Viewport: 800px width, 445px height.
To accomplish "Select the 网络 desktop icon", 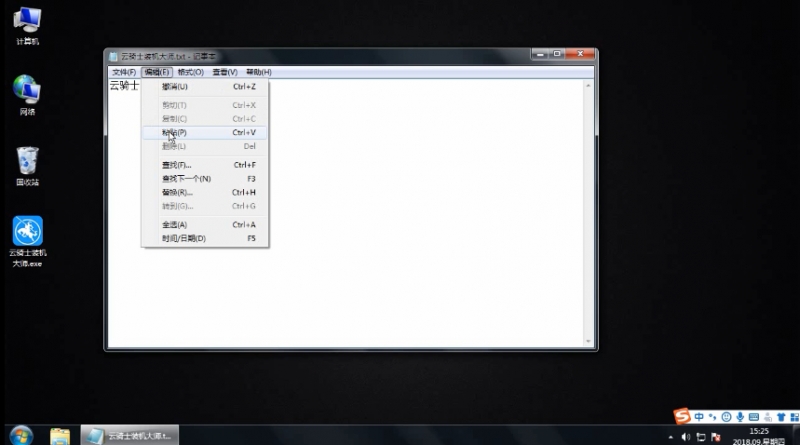I will tap(27, 95).
